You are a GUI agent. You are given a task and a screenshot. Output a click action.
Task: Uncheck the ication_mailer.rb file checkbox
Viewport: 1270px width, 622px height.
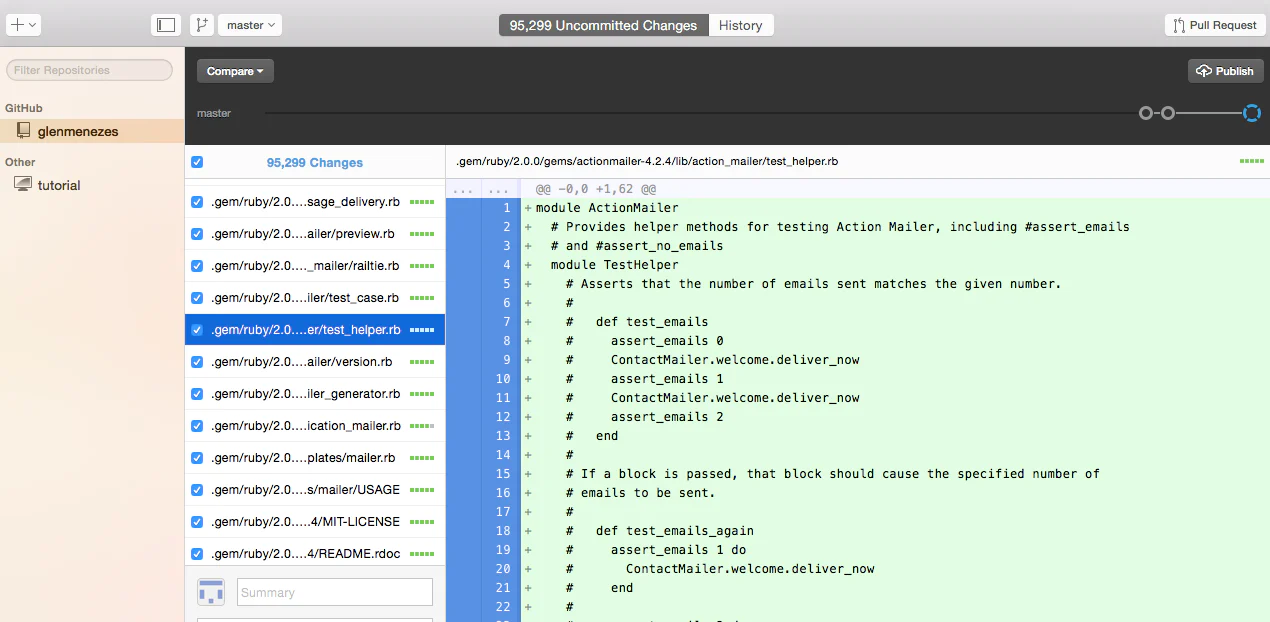pos(197,426)
